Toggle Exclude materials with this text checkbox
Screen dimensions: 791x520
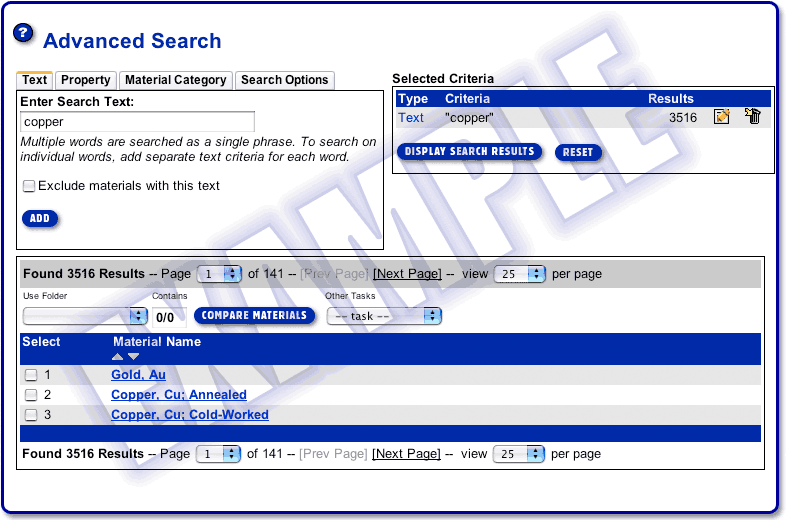coord(29,186)
